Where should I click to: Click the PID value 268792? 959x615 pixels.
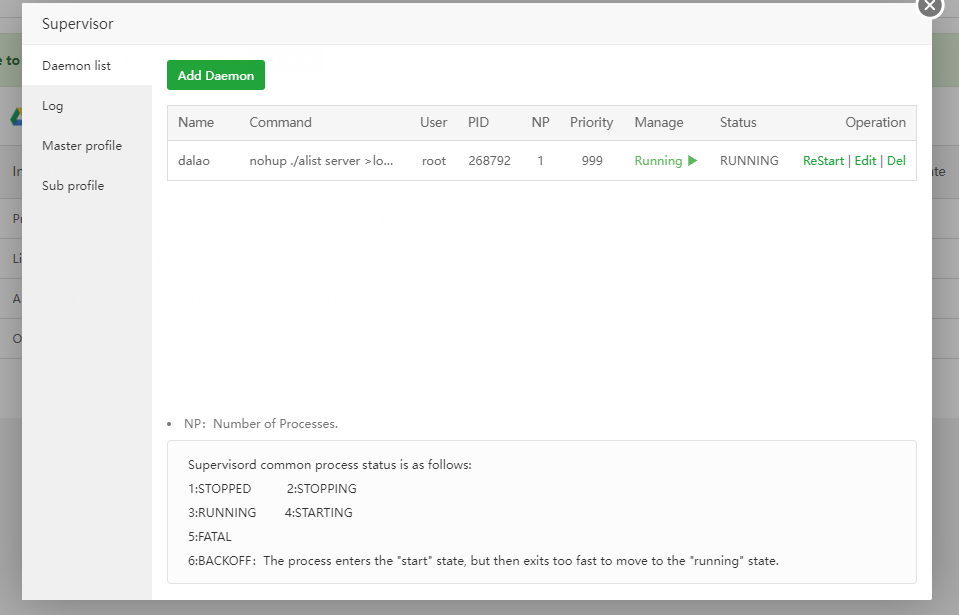pyautogui.click(x=489, y=161)
